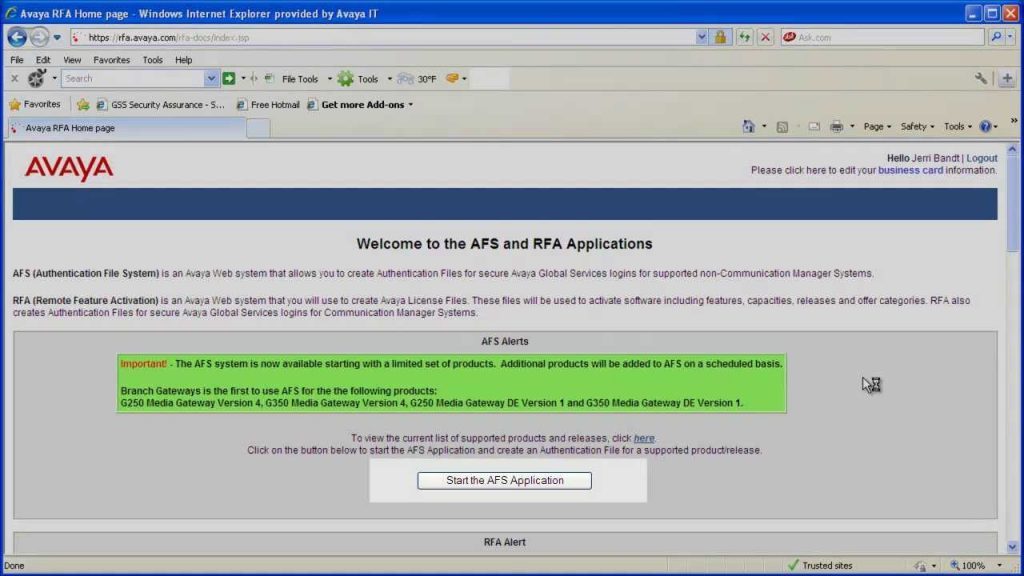Image resolution: width=1024 pixels, height=576 pixels.
Task: Click the vertical scrollbar up arrow
Action: [x=1012, y=150]
